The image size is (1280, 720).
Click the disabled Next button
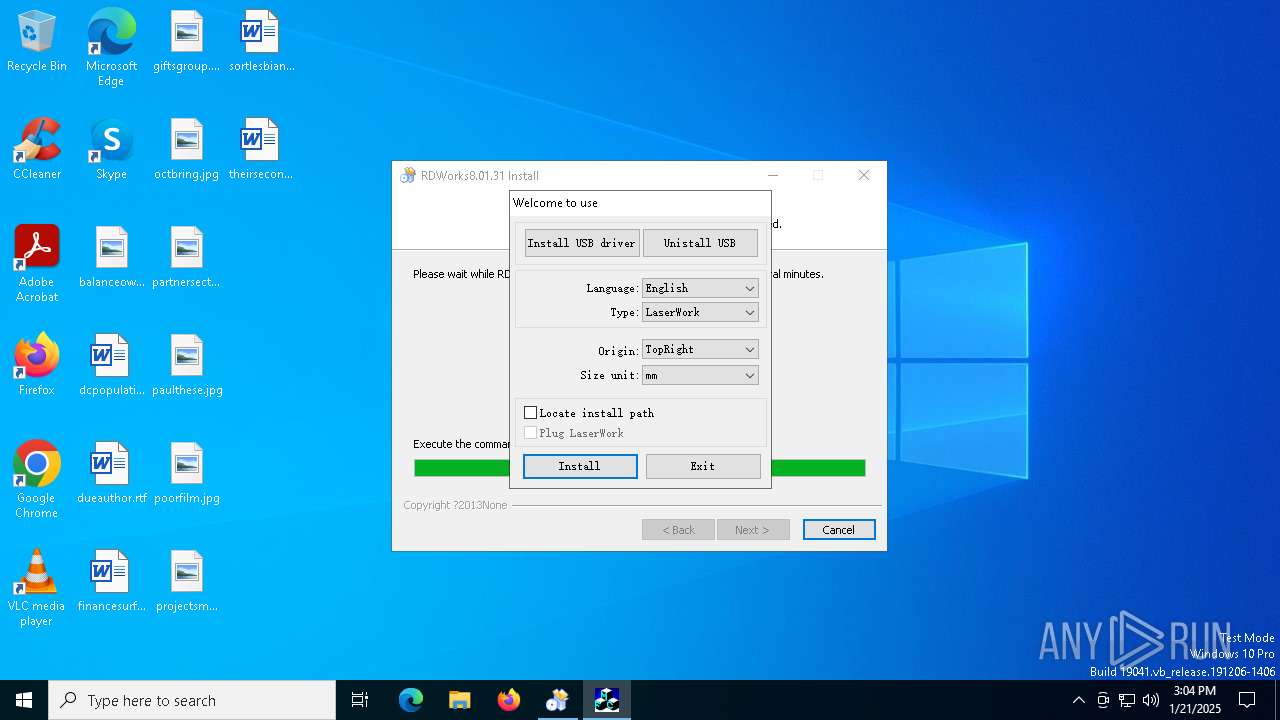pyautogui.click(x=753, y=530)
